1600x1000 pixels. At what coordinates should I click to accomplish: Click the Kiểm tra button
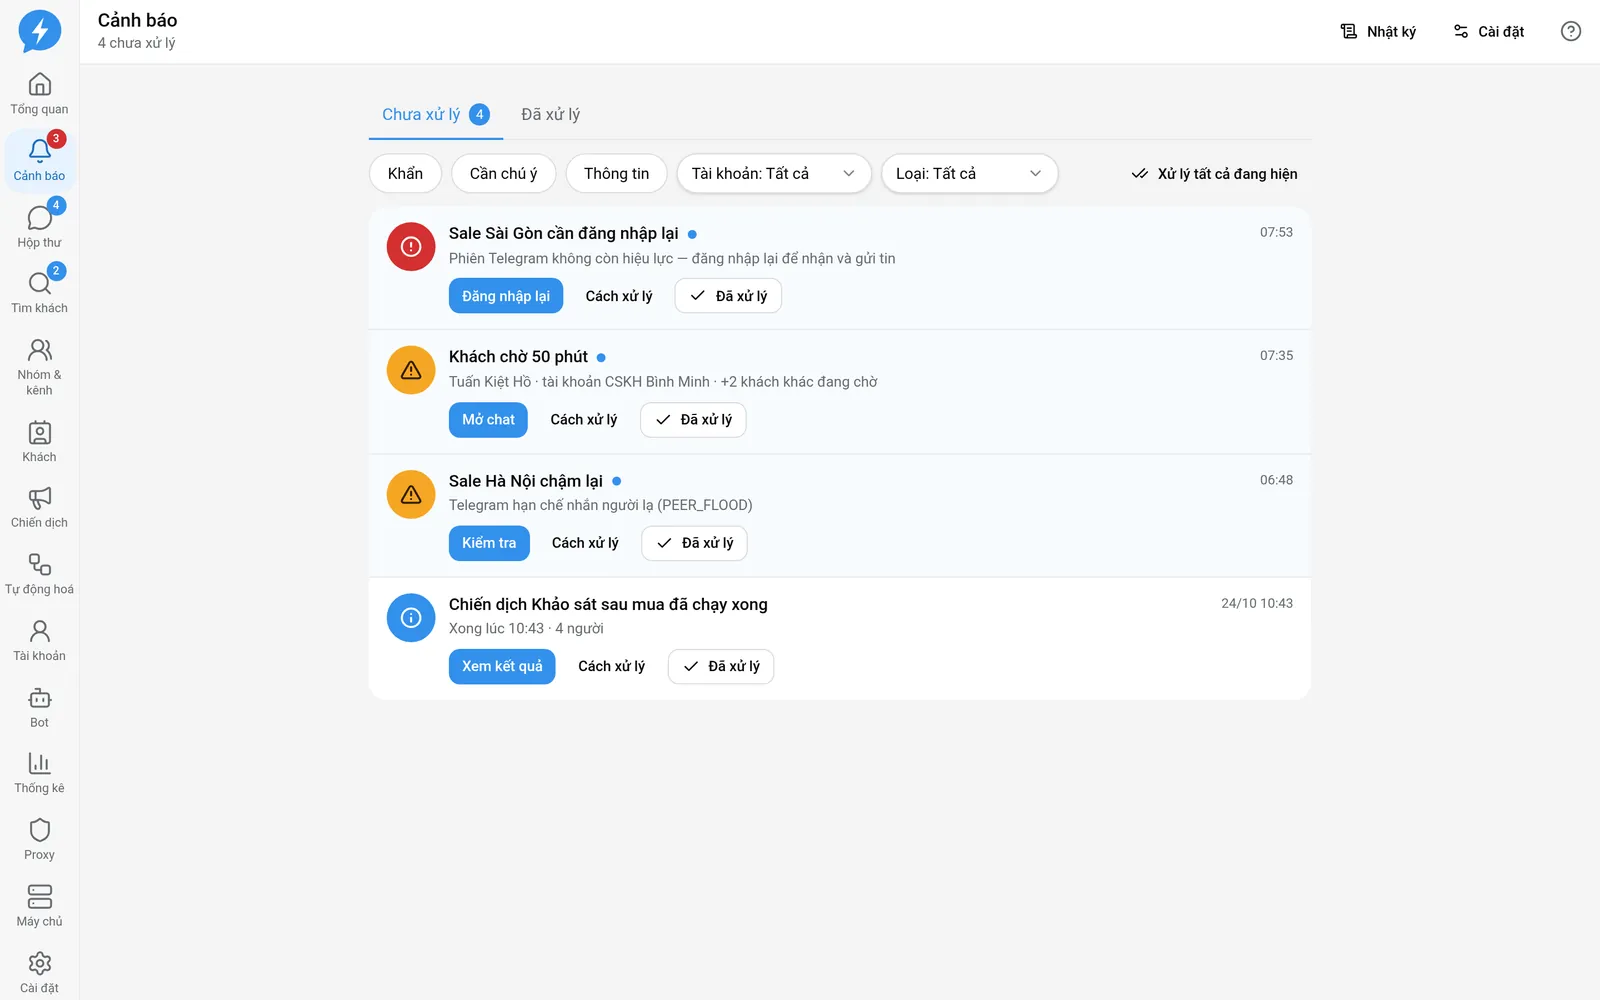(489, 543)
